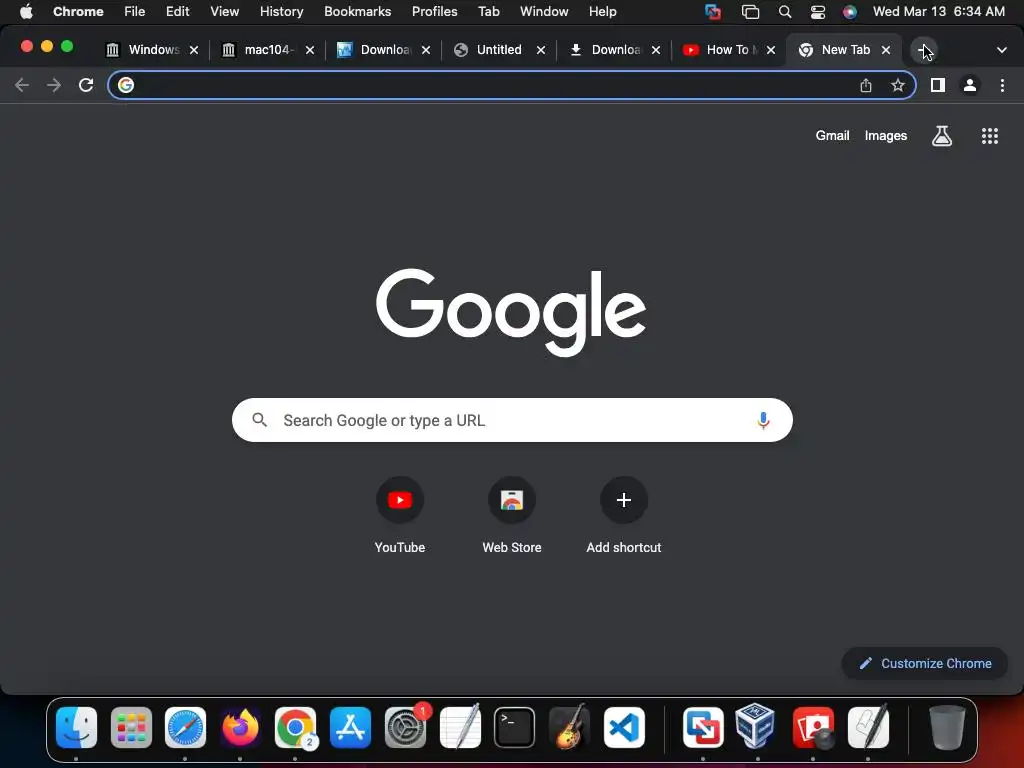Expand the tab search chevron
The width and height of the screenshot is (1024, 768).
pos(1002,50)
